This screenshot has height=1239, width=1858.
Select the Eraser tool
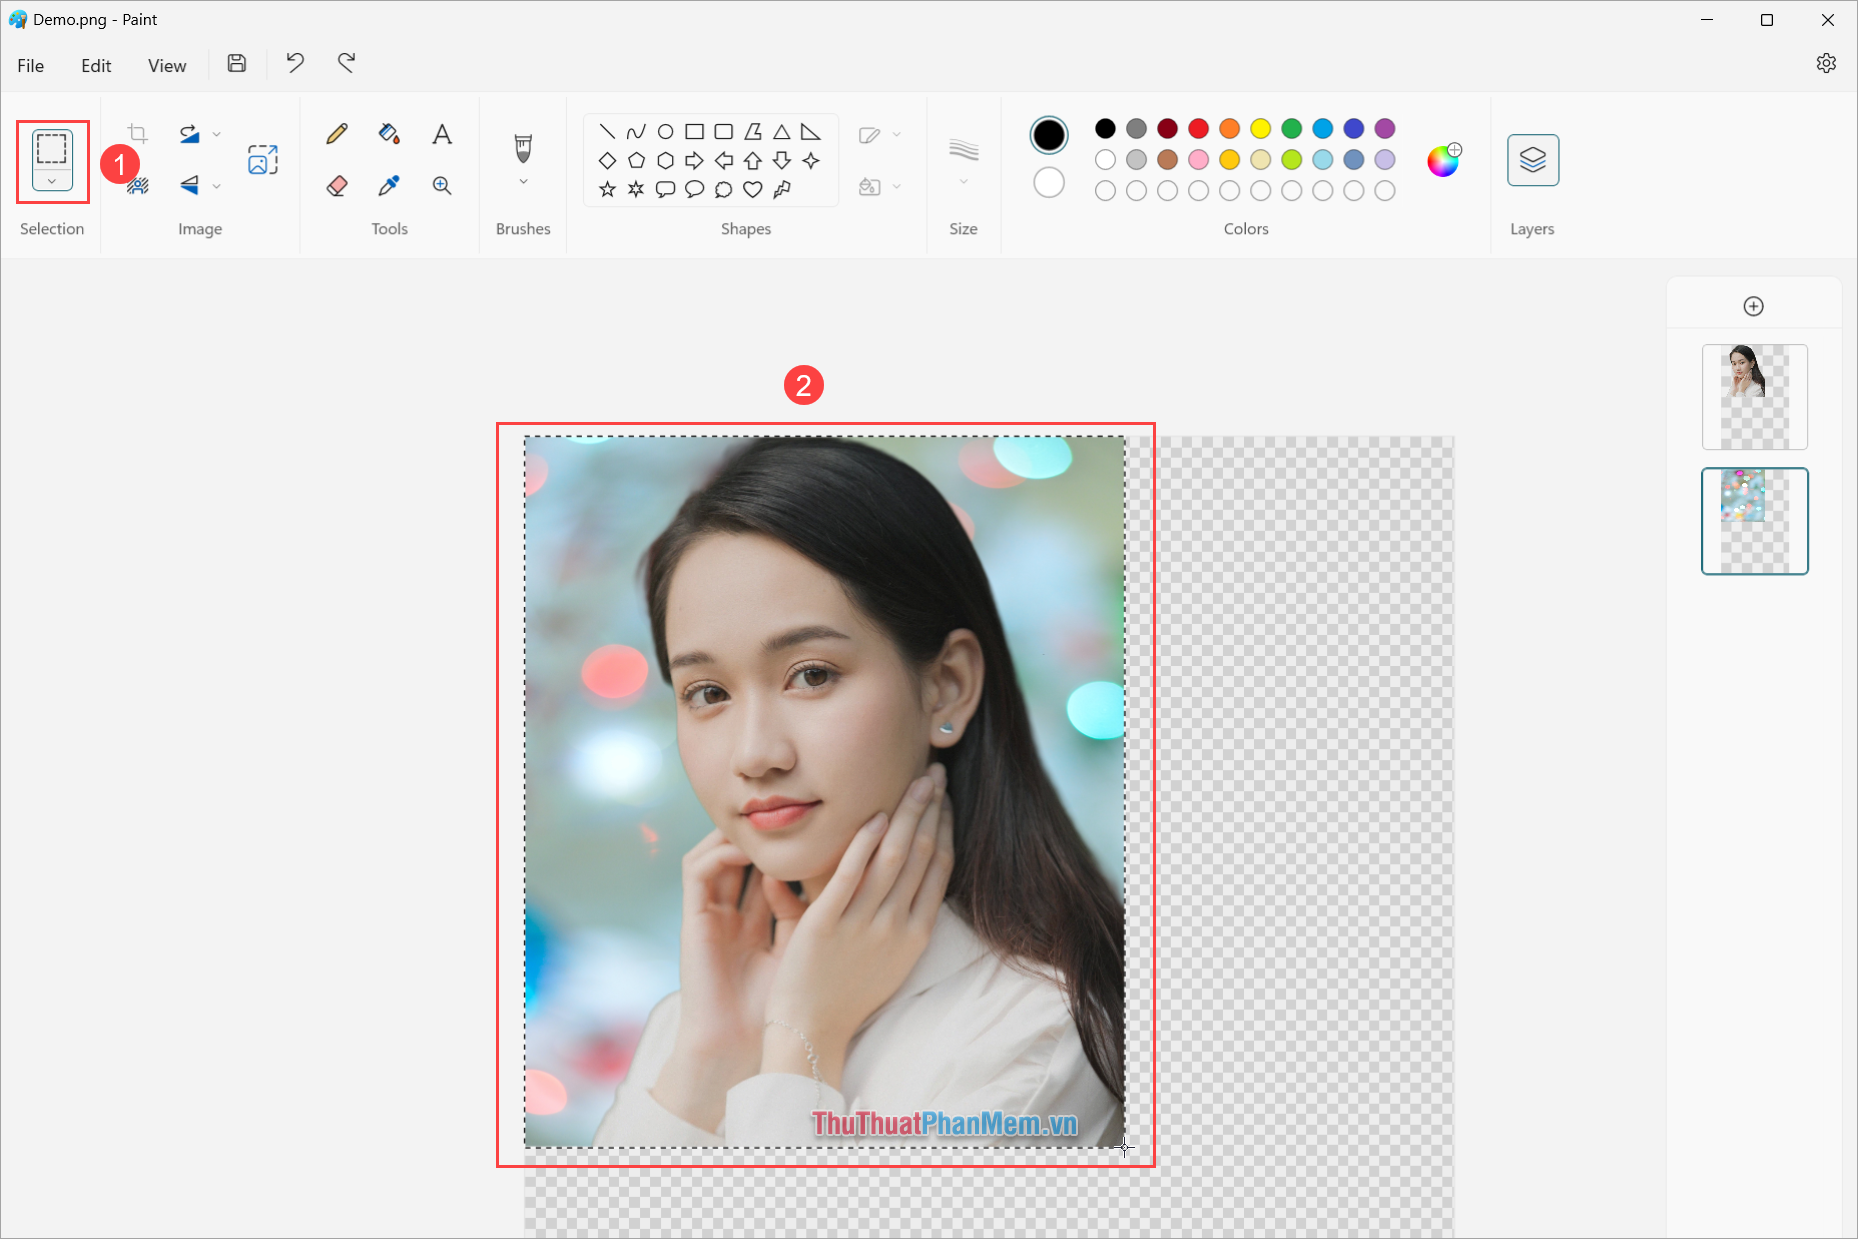point(337,185)
